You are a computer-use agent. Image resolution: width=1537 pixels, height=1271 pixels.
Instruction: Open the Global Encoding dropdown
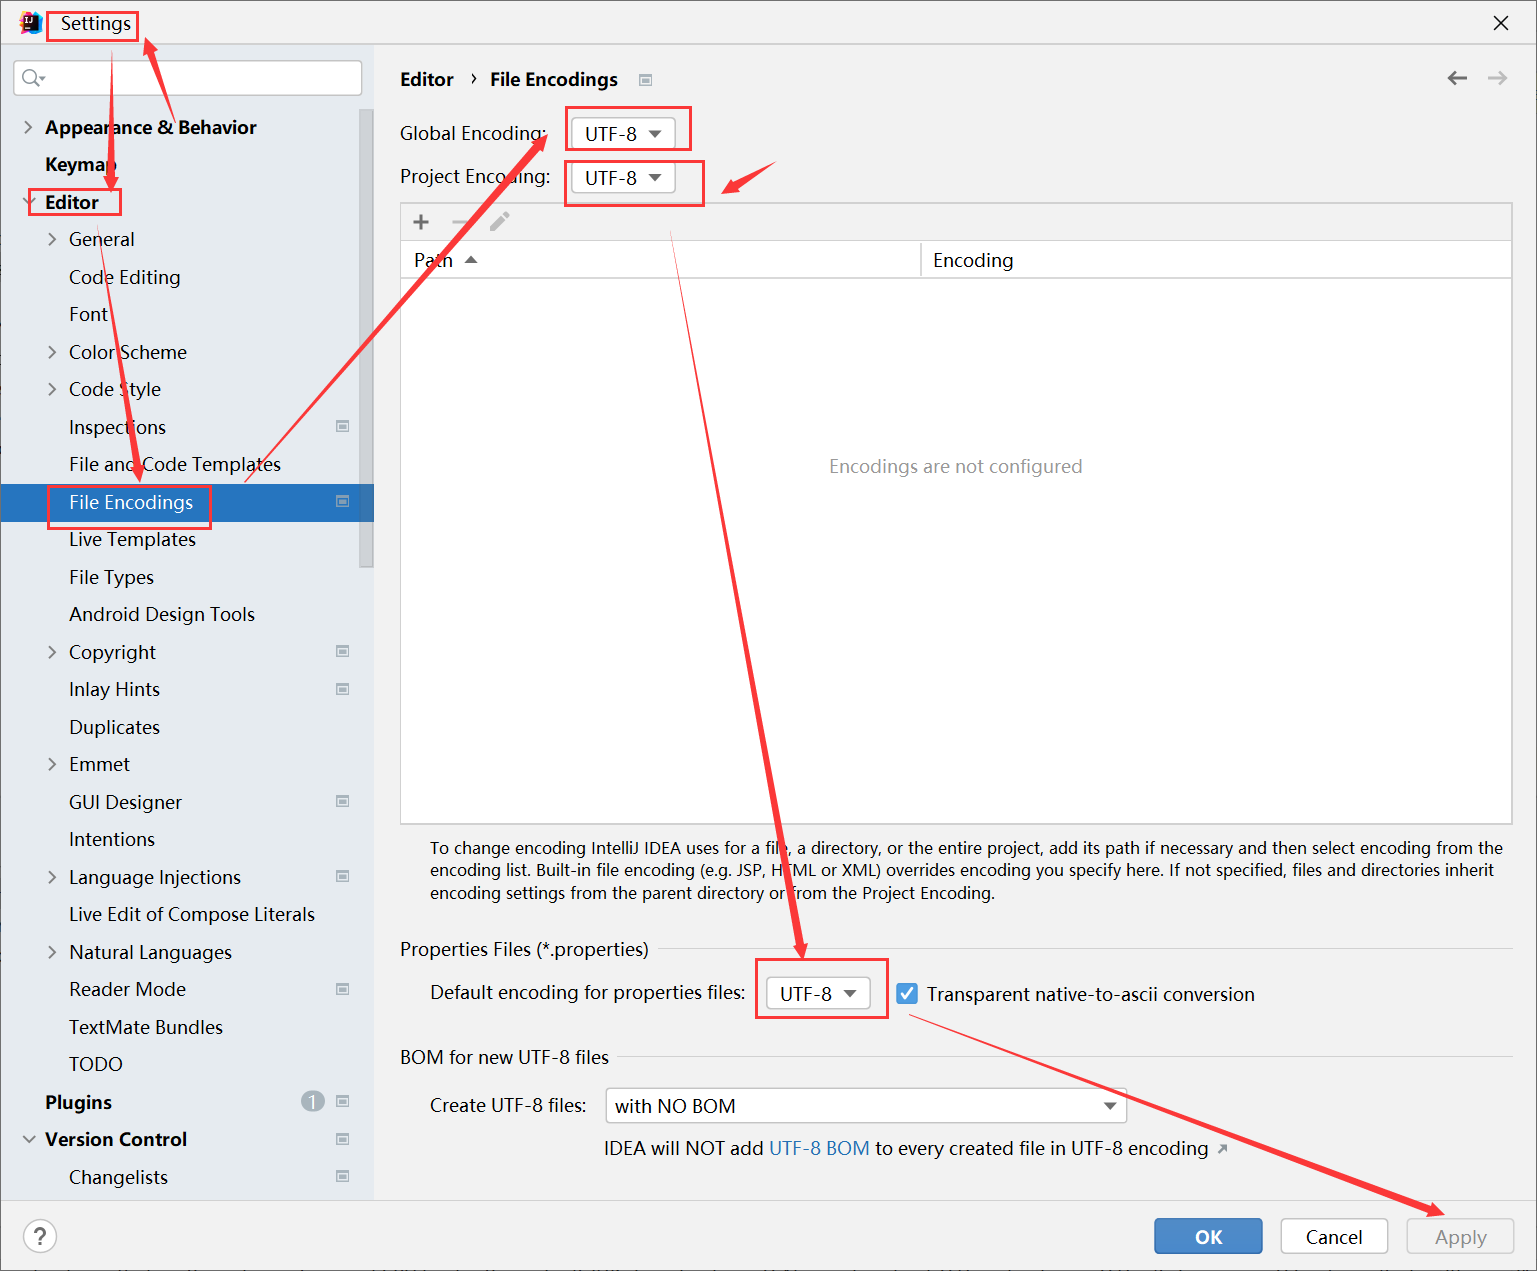623,133
